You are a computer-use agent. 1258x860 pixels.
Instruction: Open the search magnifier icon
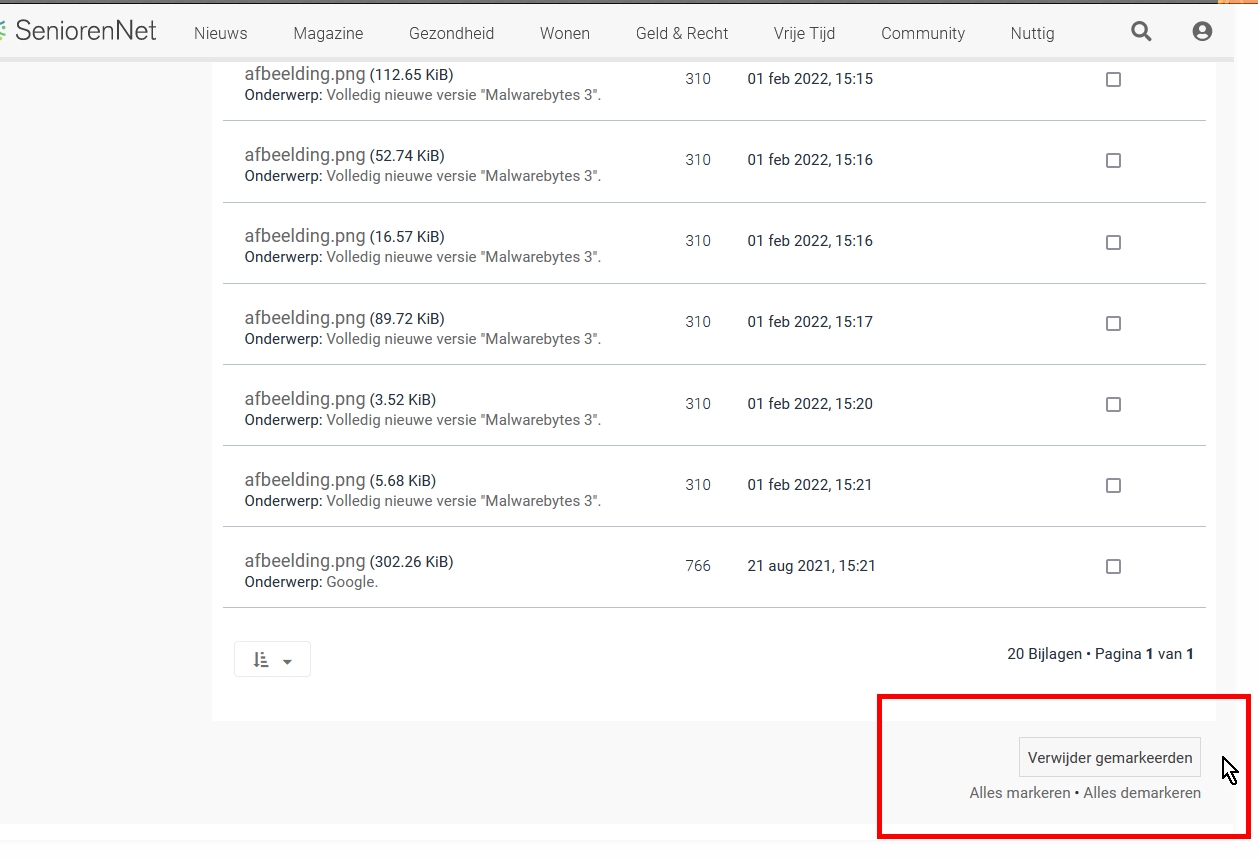click(1141, 32)
